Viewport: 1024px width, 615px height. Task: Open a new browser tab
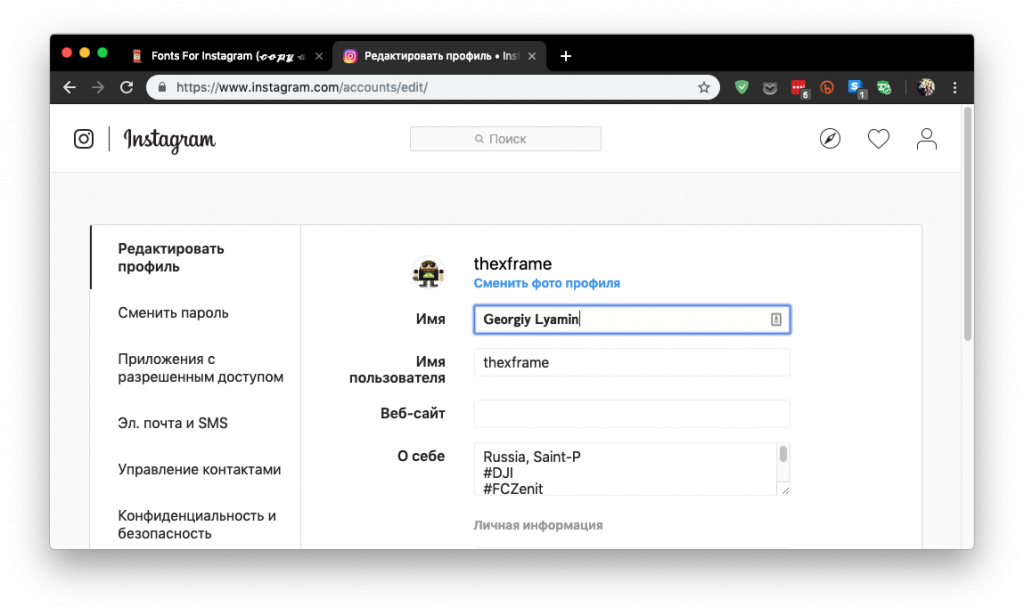pos(566,56)
